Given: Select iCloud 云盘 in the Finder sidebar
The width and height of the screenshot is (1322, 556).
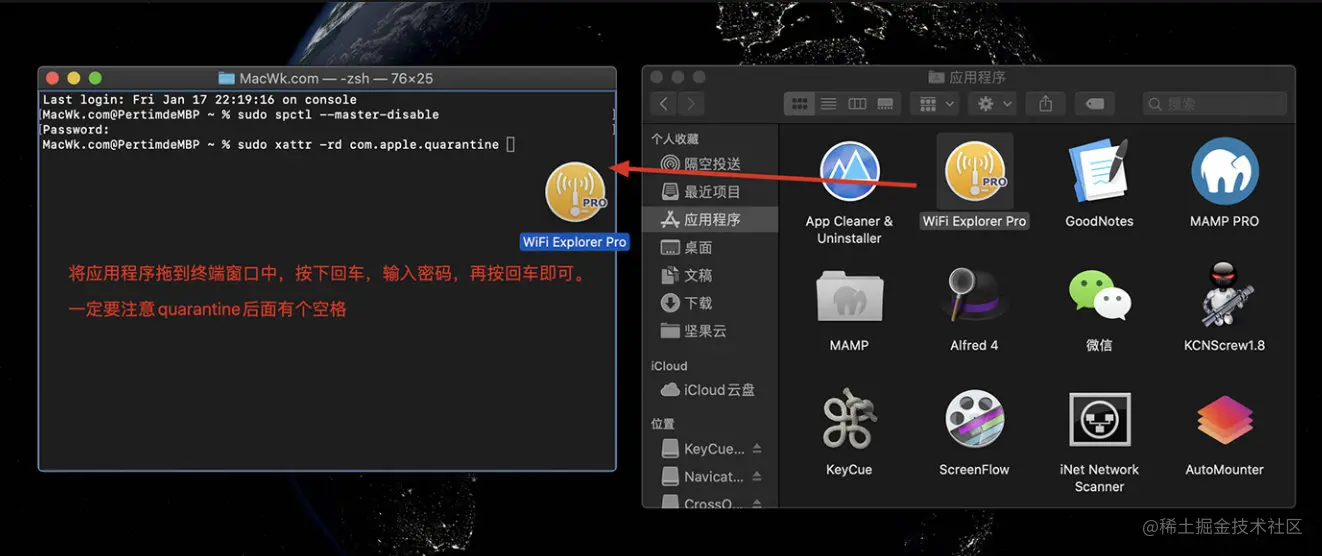Looking at the screenshot, I should tap(711, 390).
